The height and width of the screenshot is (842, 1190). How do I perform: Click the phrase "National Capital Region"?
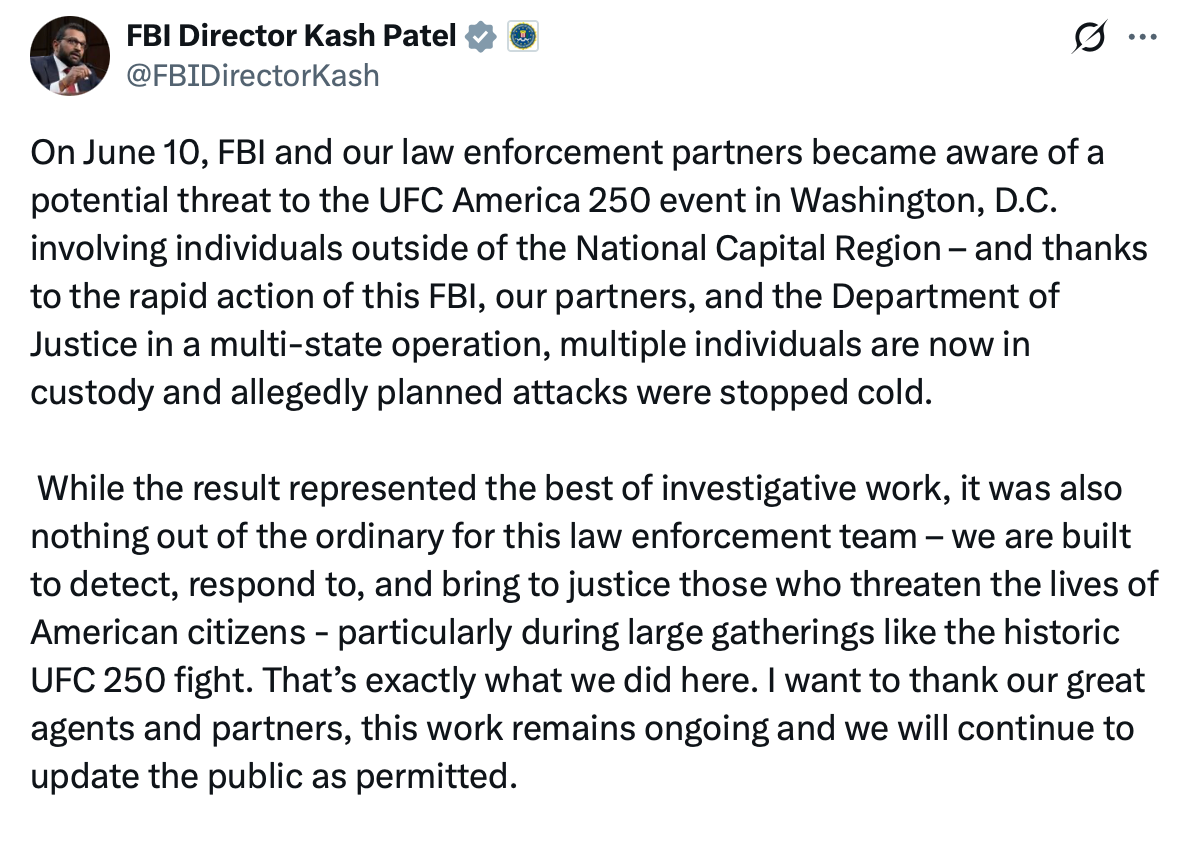click(758, 249)
